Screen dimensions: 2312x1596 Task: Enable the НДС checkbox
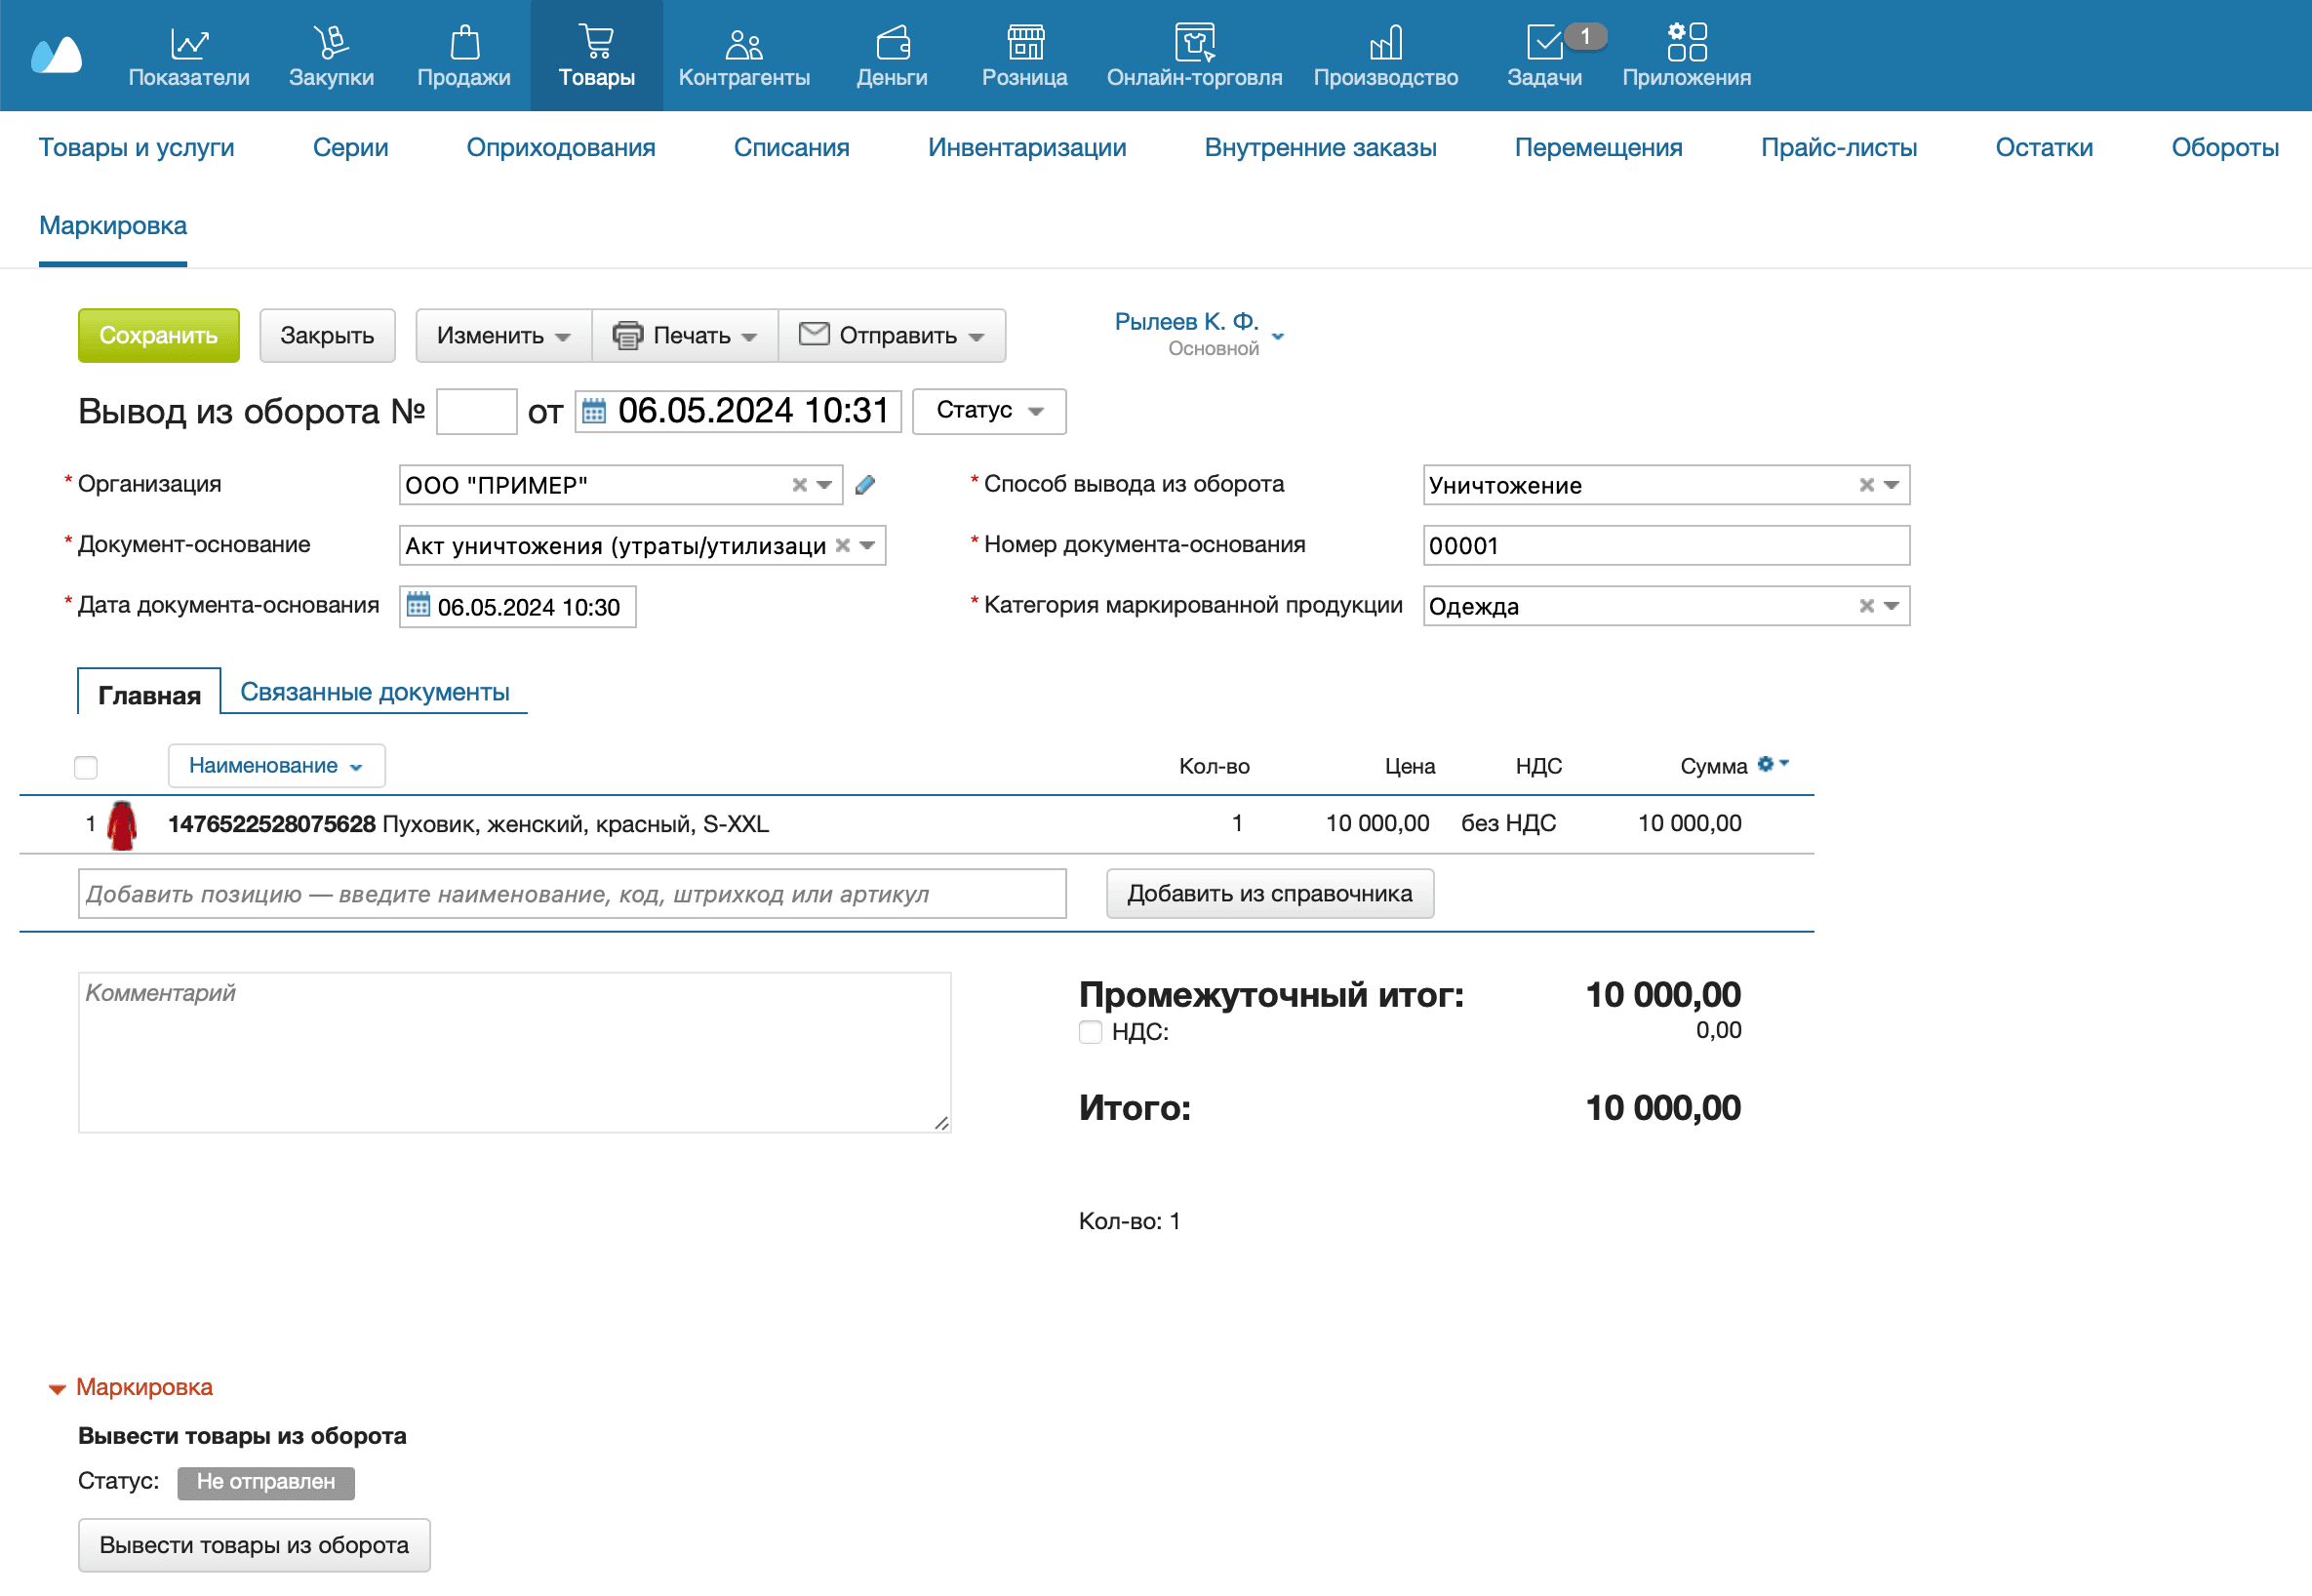[1090, 1032]
